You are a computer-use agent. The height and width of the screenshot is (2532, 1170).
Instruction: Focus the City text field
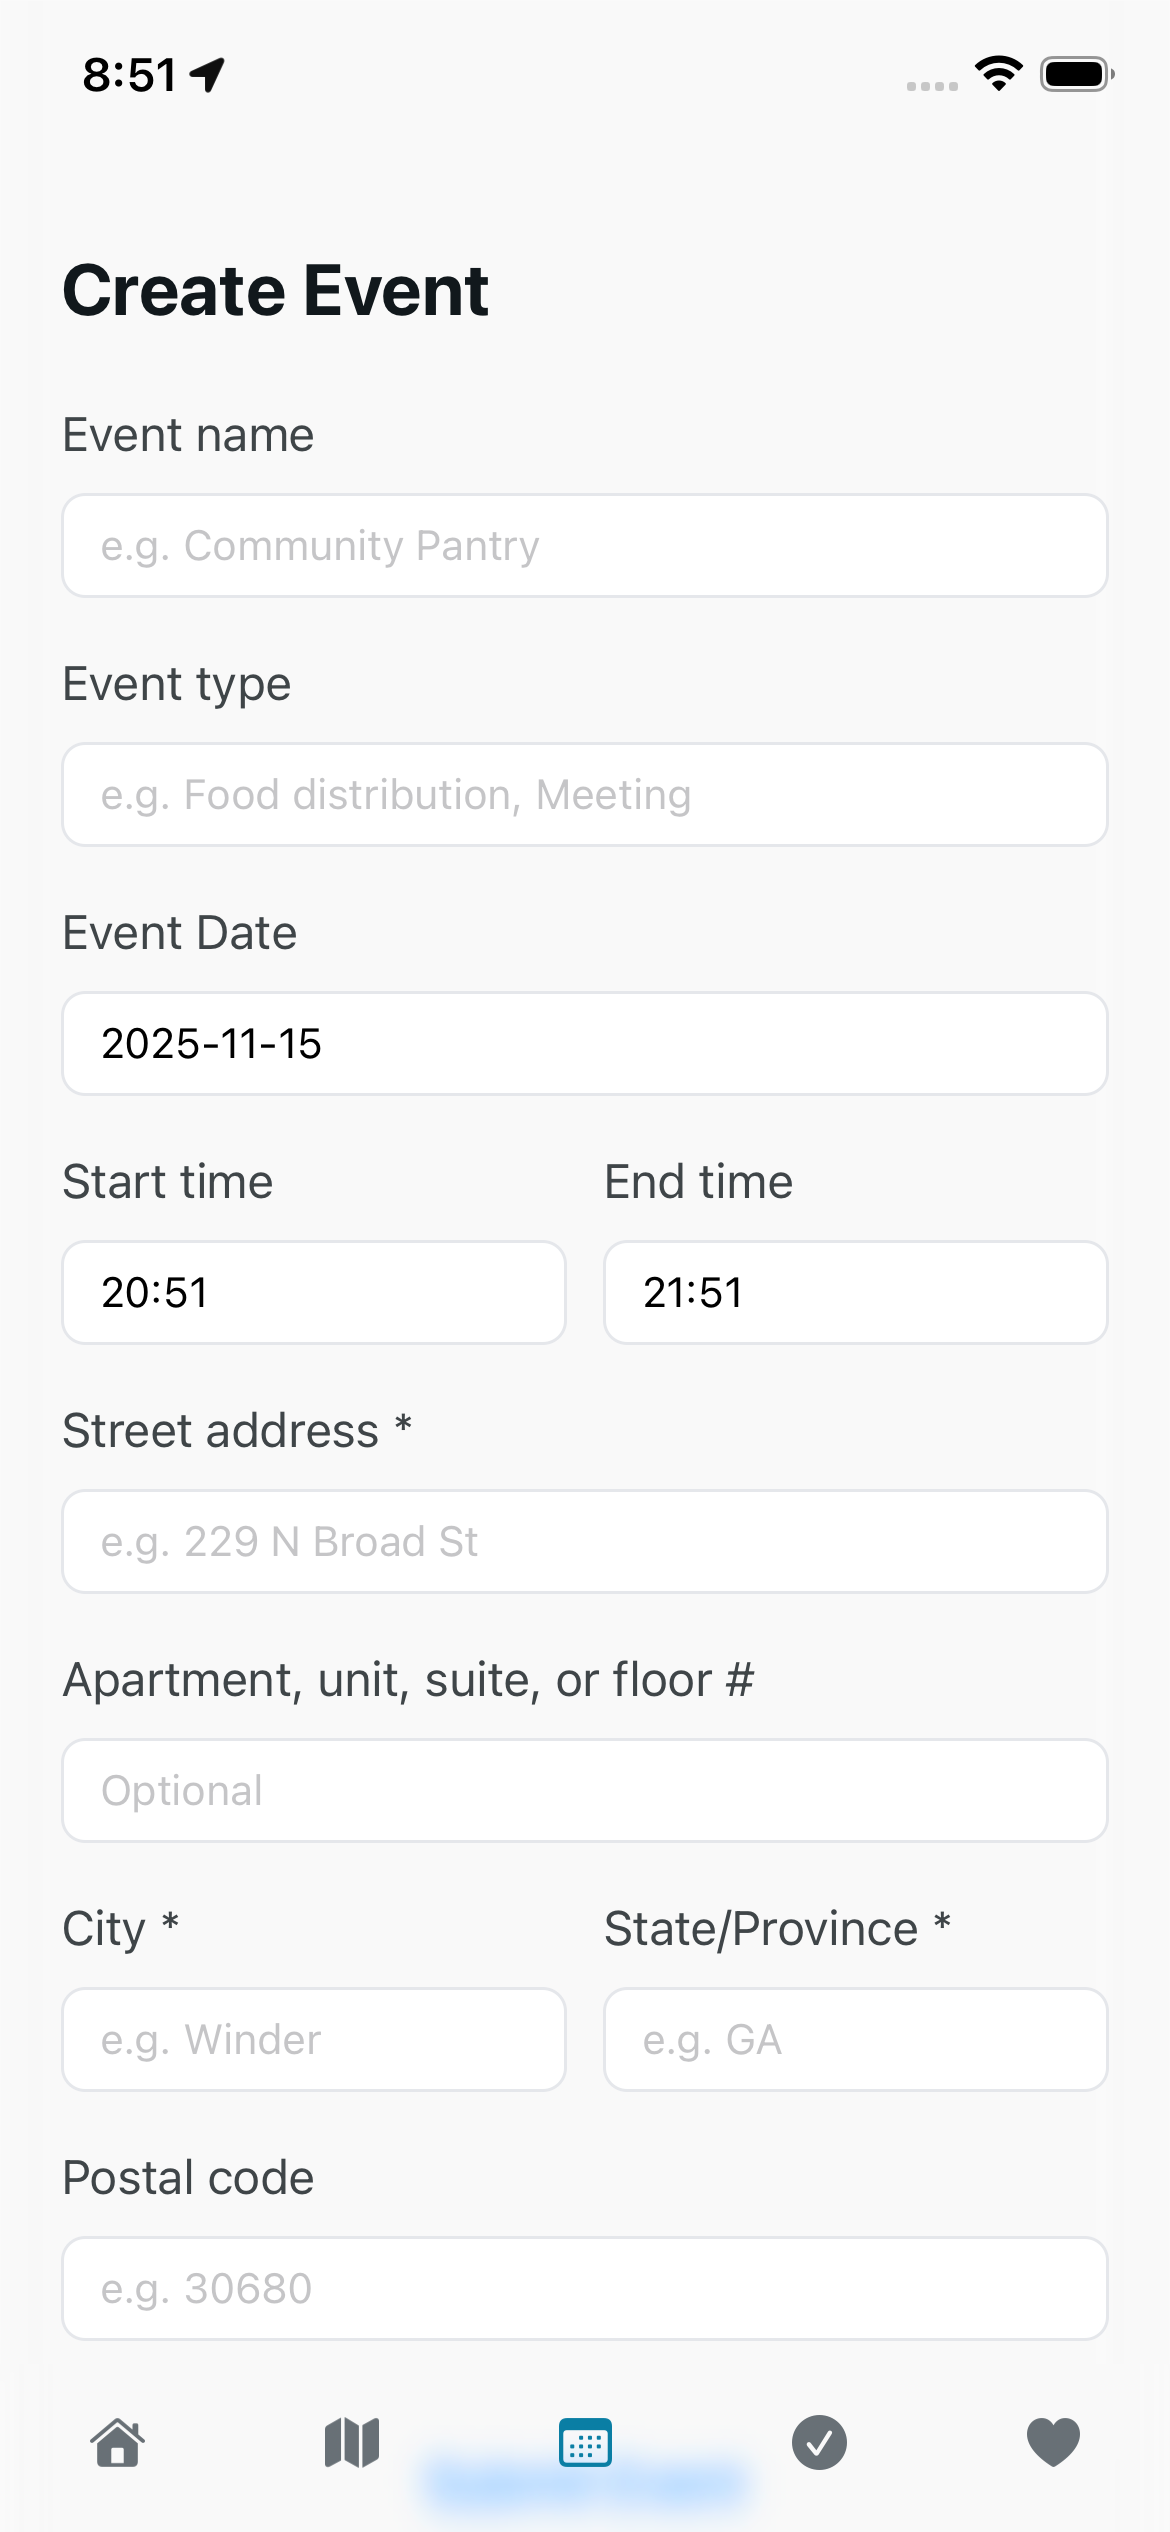point(314,2040)
